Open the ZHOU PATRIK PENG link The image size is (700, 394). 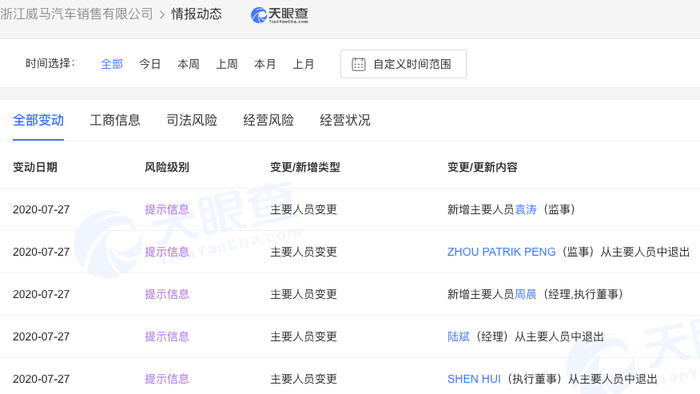(501, 252)
